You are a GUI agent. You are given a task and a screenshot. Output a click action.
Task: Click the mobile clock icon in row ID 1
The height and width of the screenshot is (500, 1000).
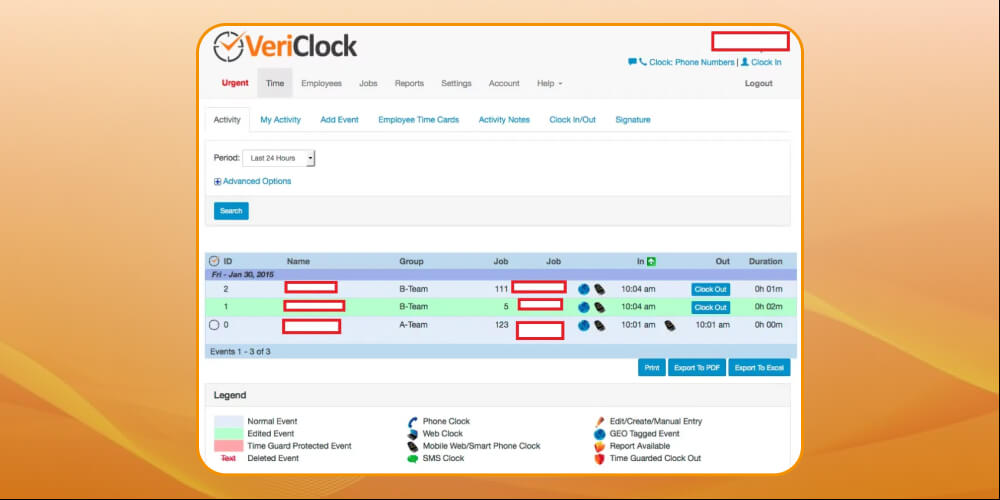point(599,307)
